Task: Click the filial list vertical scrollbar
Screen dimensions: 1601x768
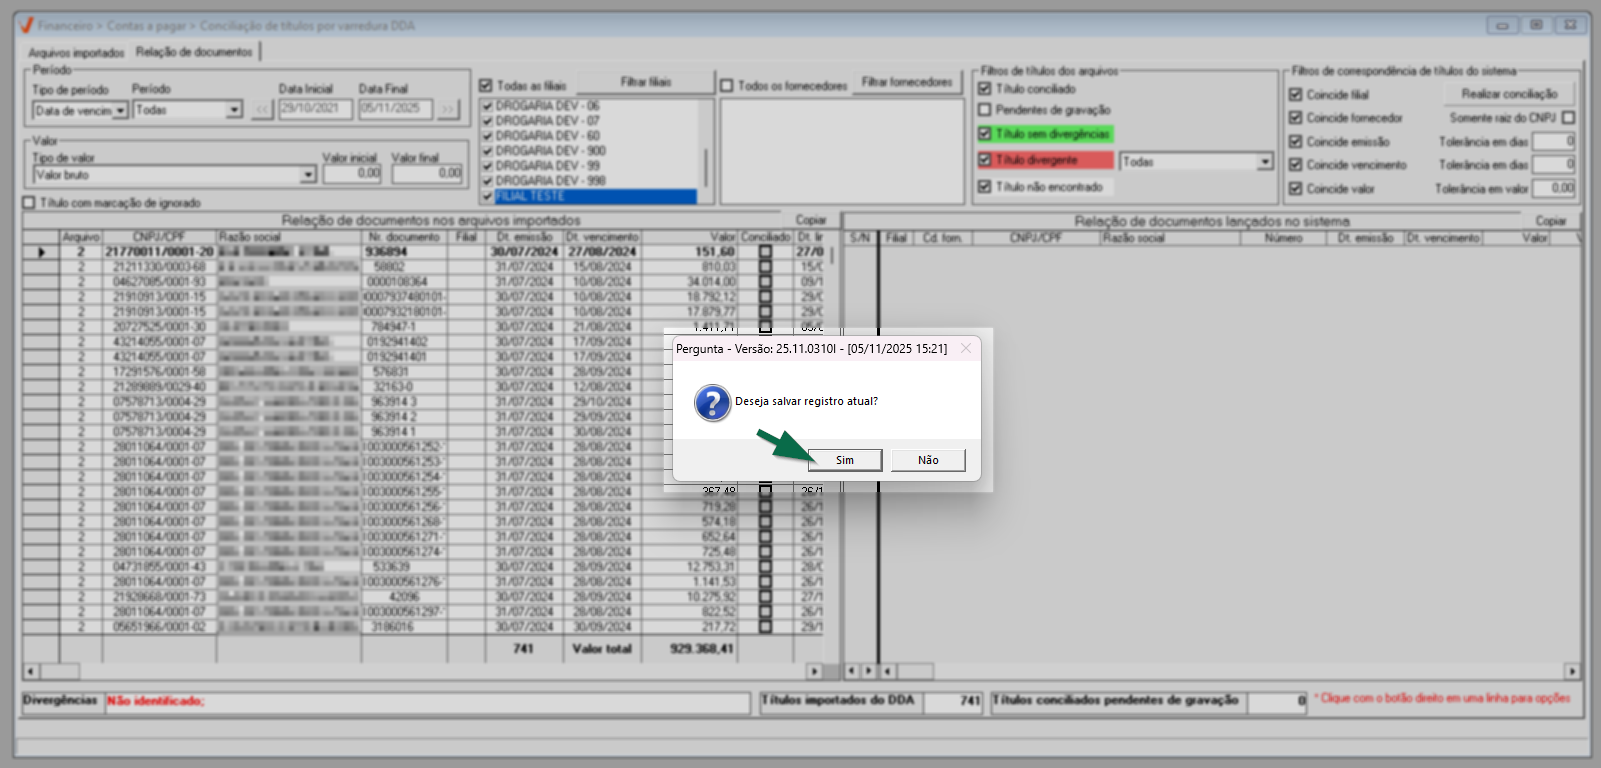Action: coord(706,167)
